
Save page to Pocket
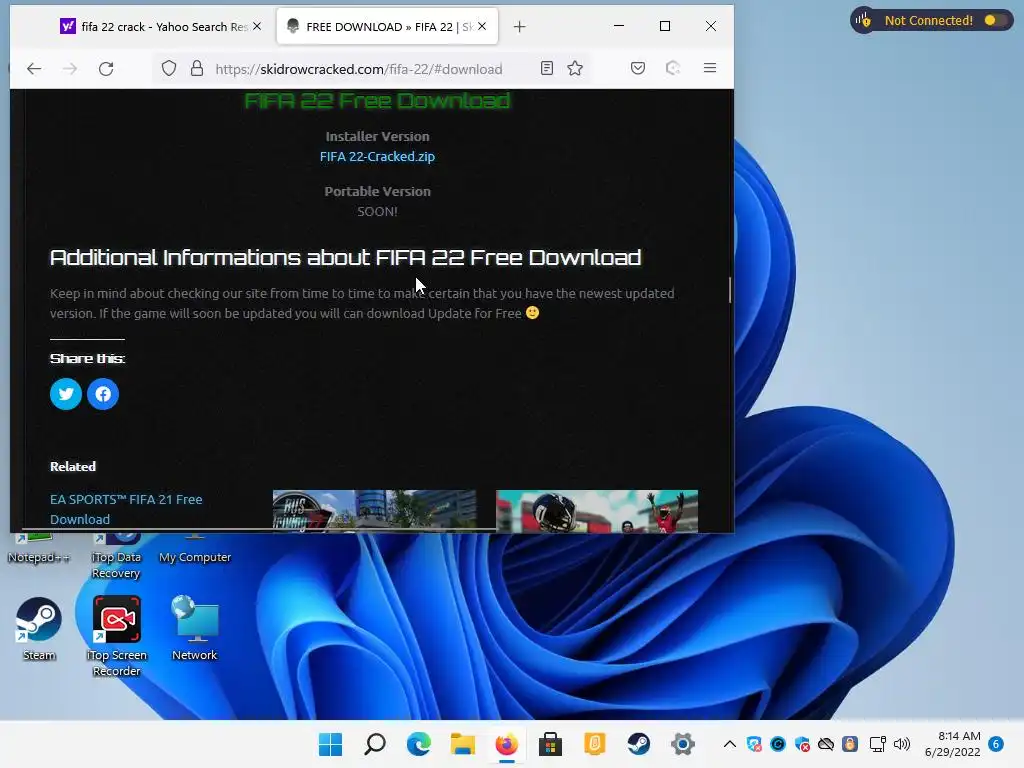(638, 69)
